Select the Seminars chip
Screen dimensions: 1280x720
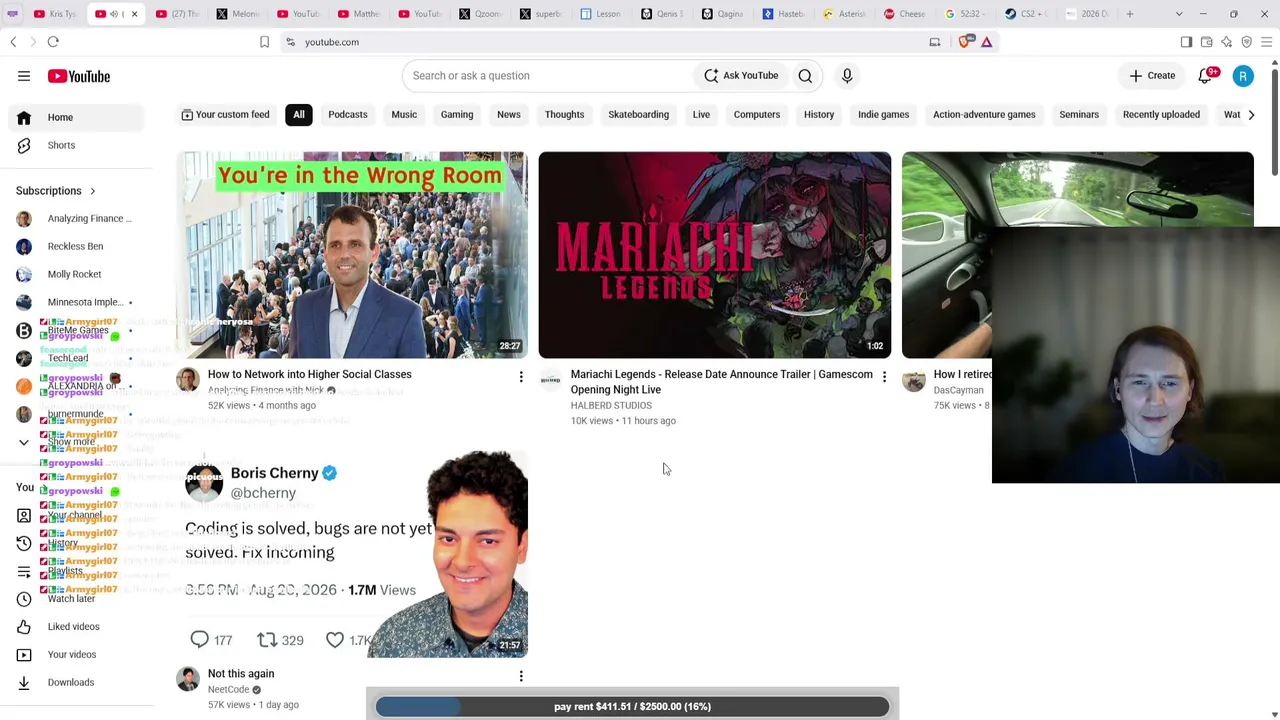1079,115
